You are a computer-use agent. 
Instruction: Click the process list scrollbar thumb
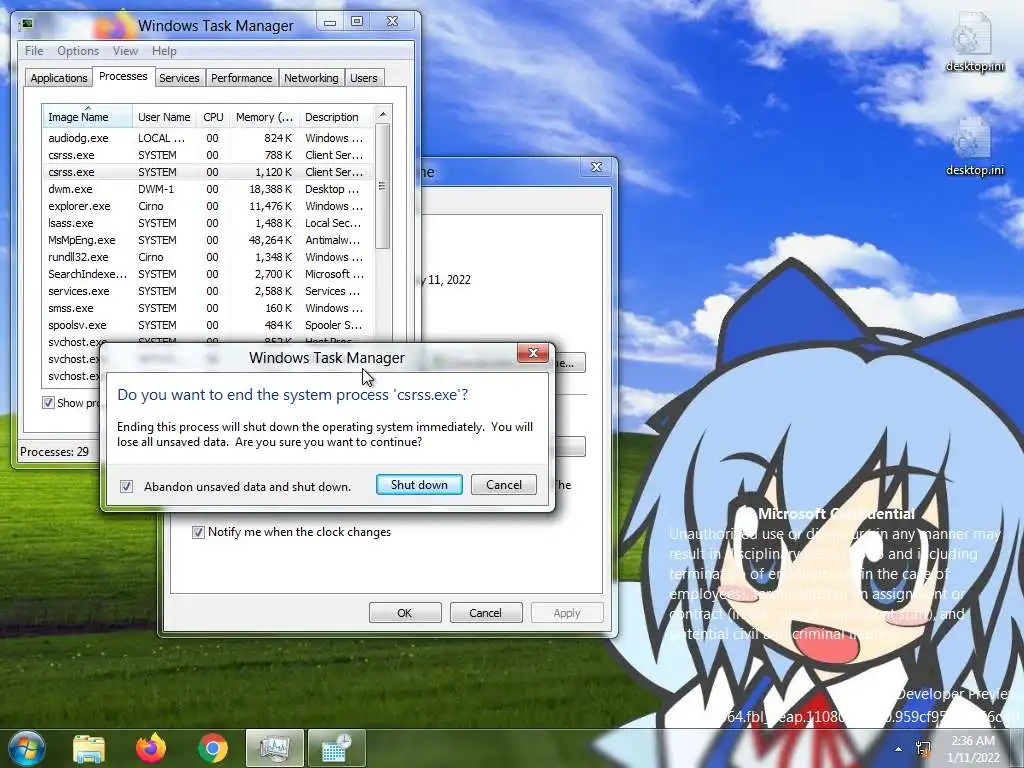tap(383, 187)
